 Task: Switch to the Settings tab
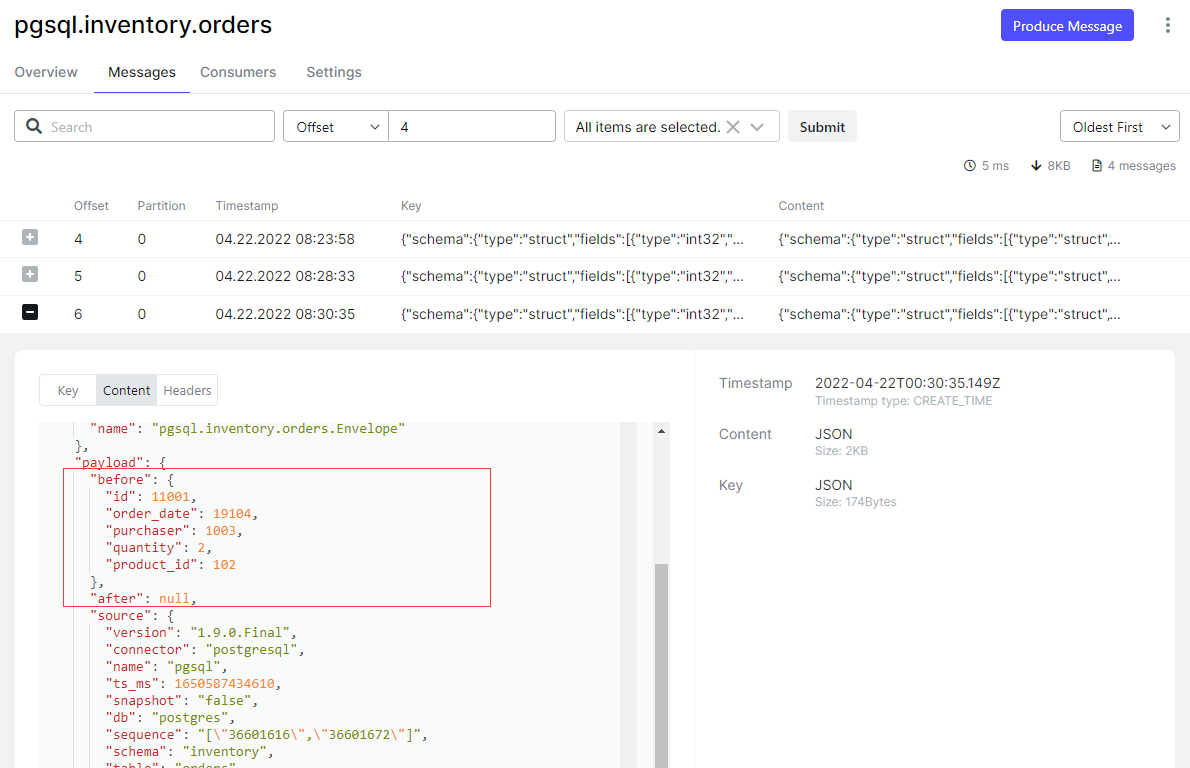pos(334,72)
